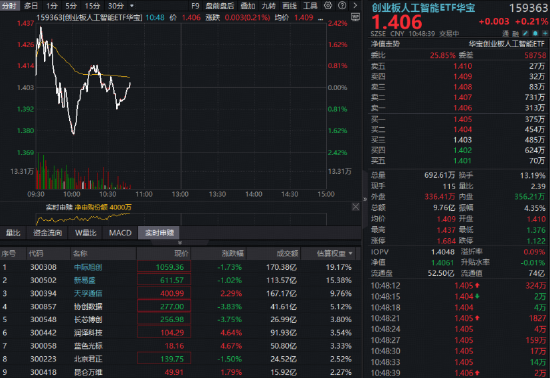Image resolution: width=550 pixels, height=378 pixels.
Task: Open the F9 deep data view
Action: (195, 6)
